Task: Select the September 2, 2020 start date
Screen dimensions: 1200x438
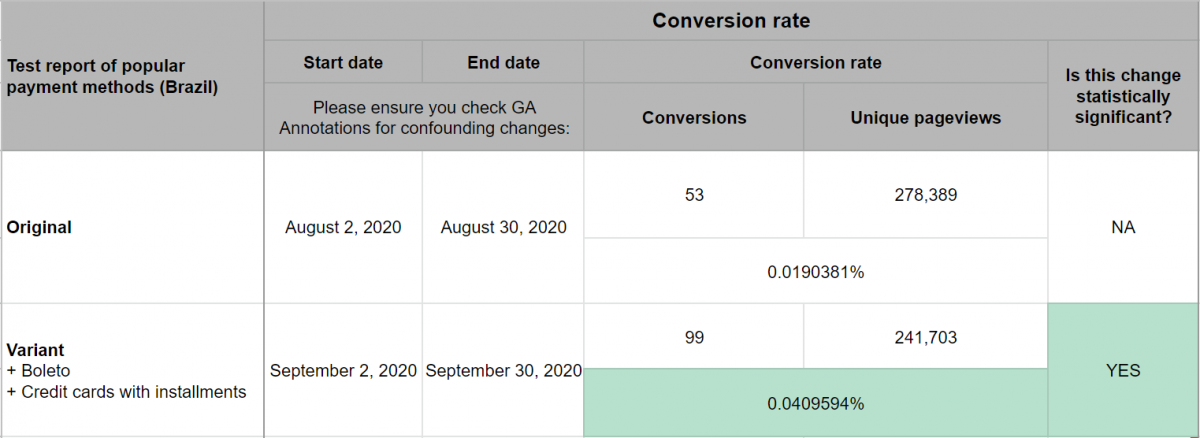Action: [343, 370]
